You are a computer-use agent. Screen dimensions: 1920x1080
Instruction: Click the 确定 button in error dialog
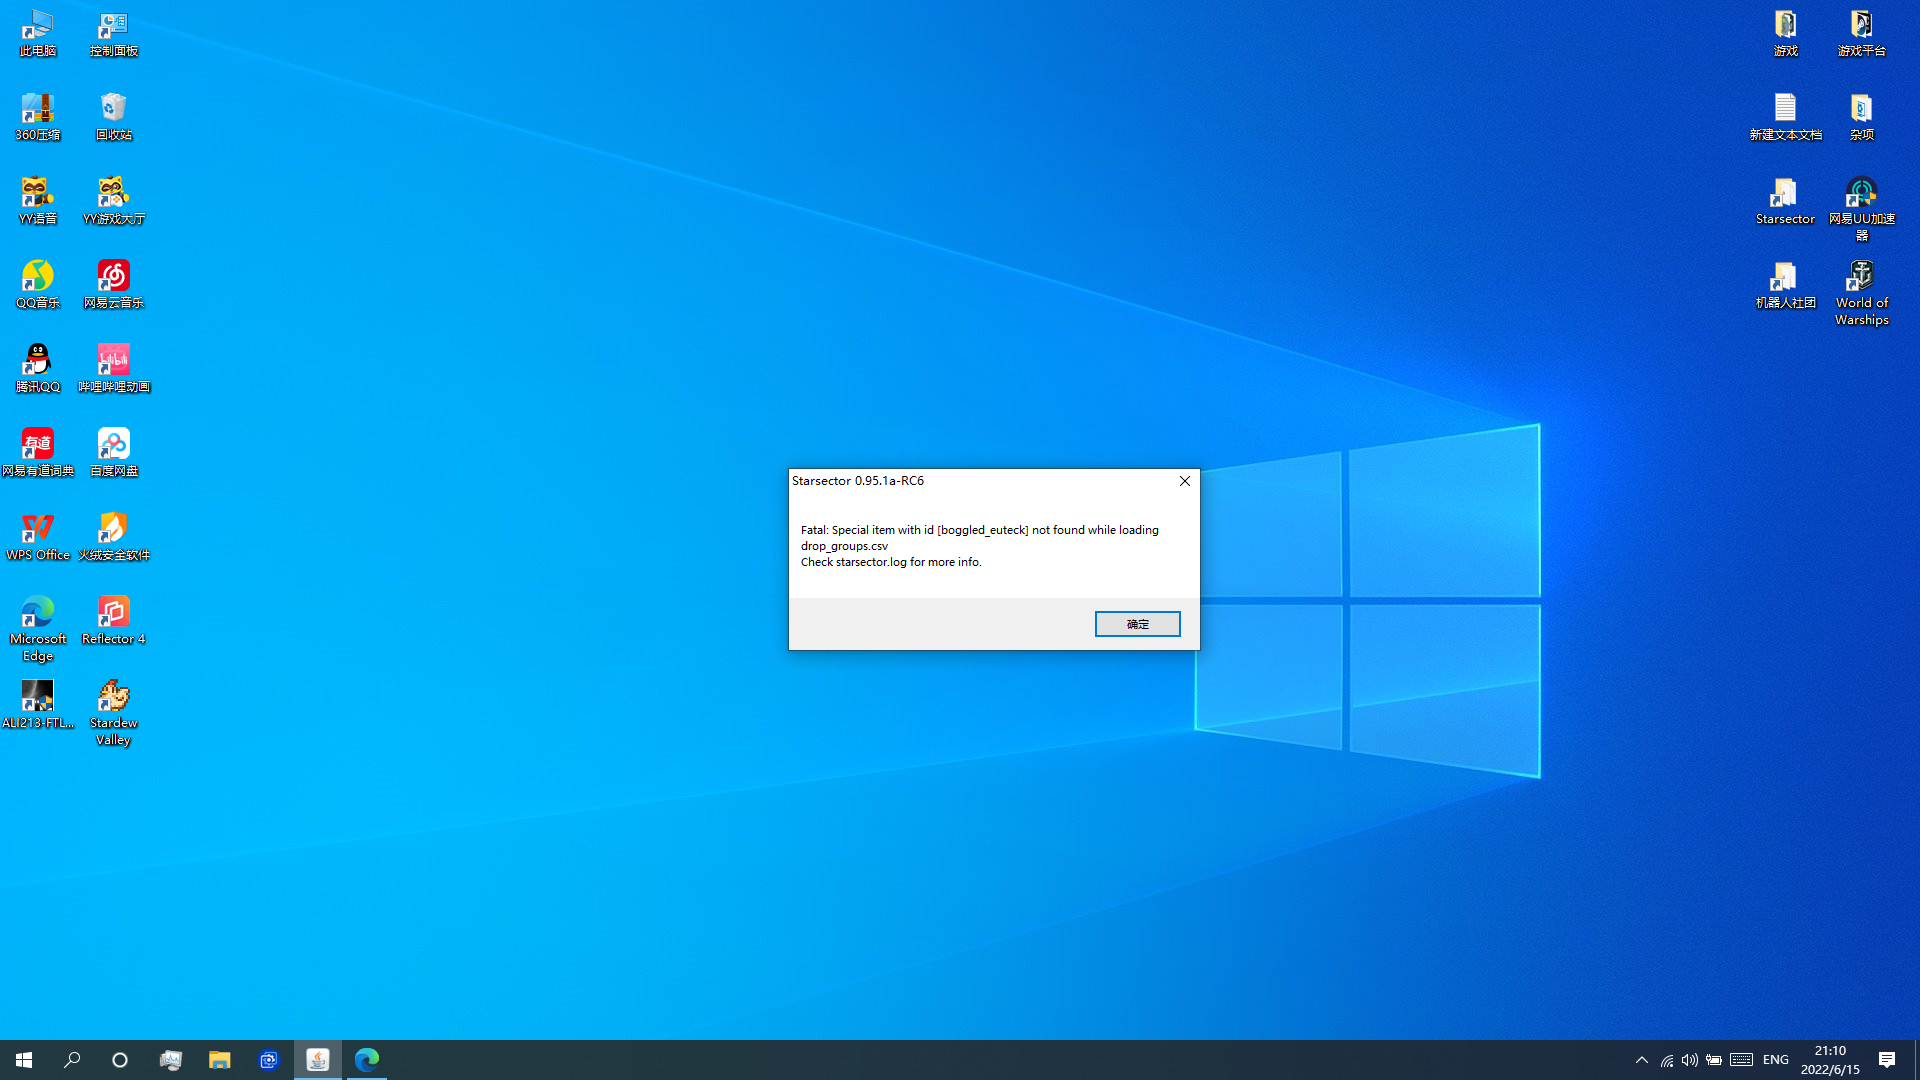[1137, 624]
